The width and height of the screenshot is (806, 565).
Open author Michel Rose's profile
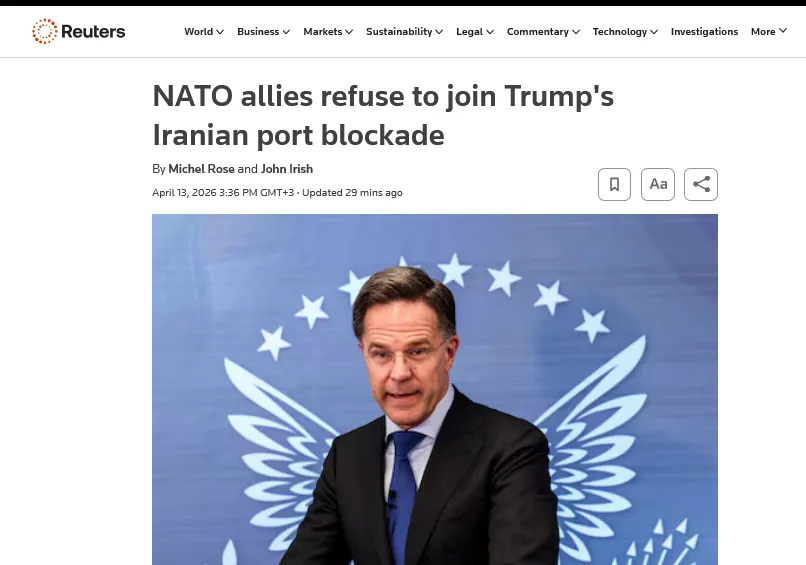coord(202,169)
